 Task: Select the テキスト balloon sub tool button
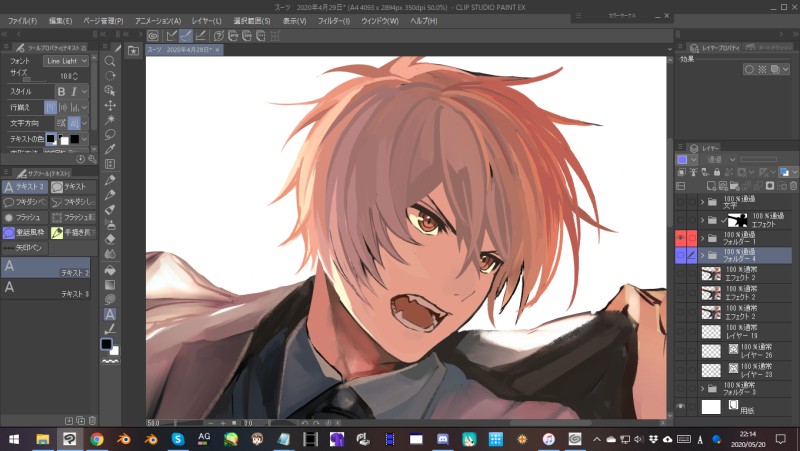tap(73, 187)
